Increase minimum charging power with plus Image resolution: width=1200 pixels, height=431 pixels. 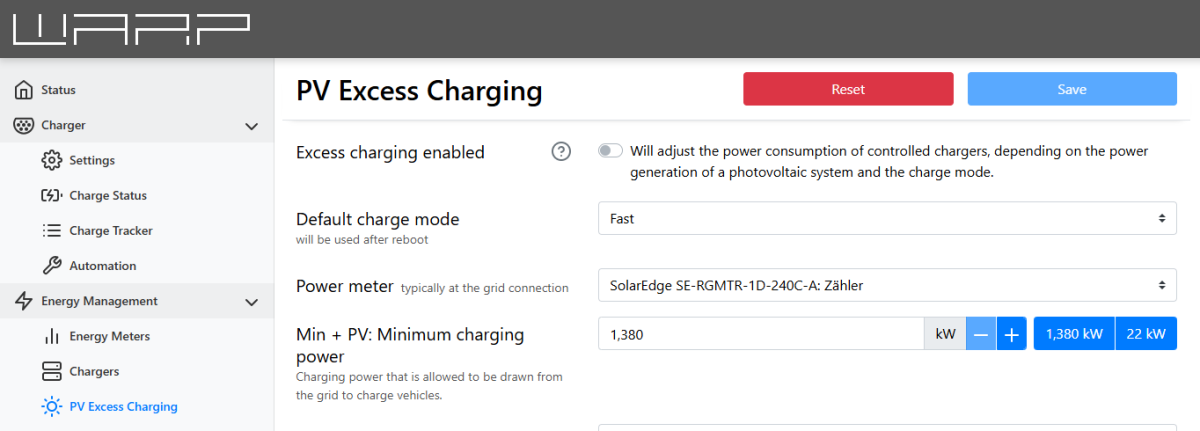tap(1011, 334)
